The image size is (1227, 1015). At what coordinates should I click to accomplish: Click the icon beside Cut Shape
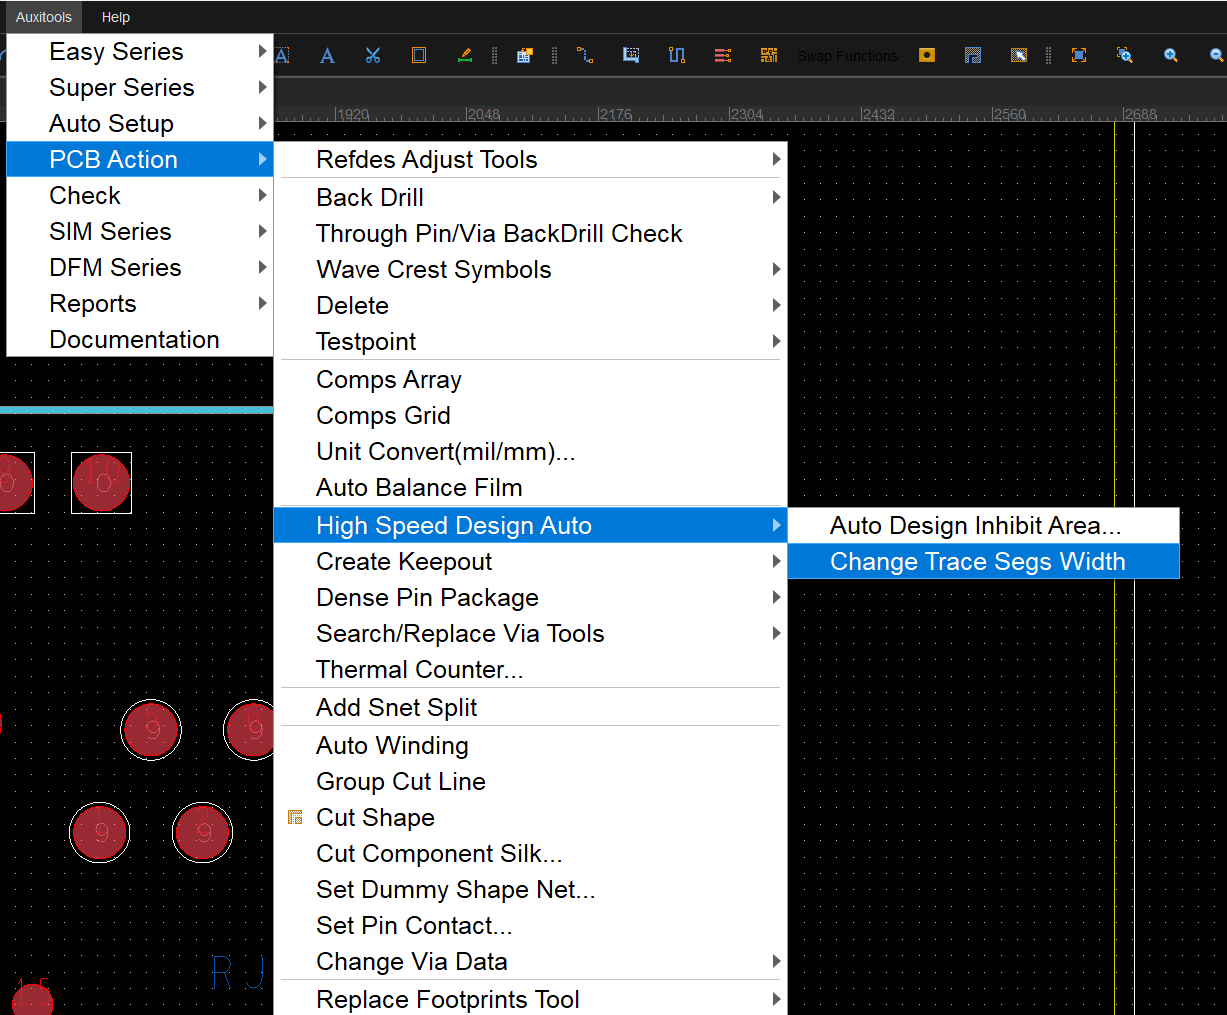tap(295, 818)
